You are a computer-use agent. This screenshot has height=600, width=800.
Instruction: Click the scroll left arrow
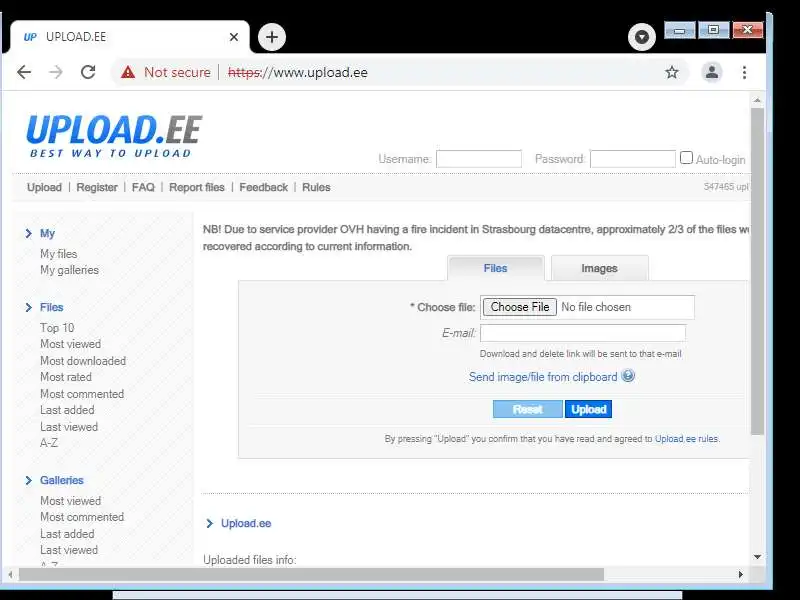(x=10, y=574)
